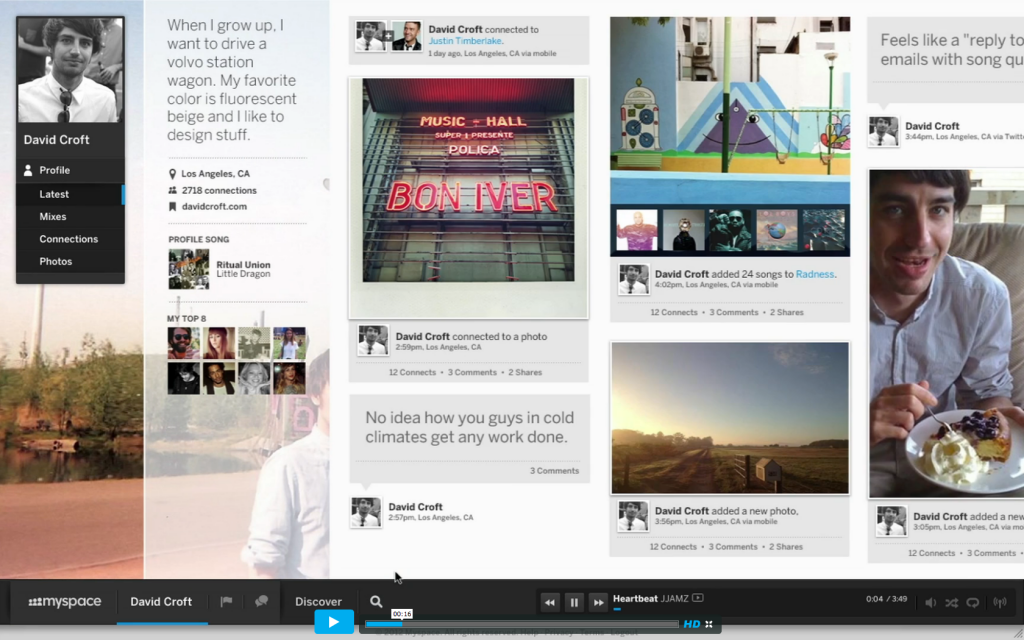Open the Little Dragon artist name

coord(243,274)
